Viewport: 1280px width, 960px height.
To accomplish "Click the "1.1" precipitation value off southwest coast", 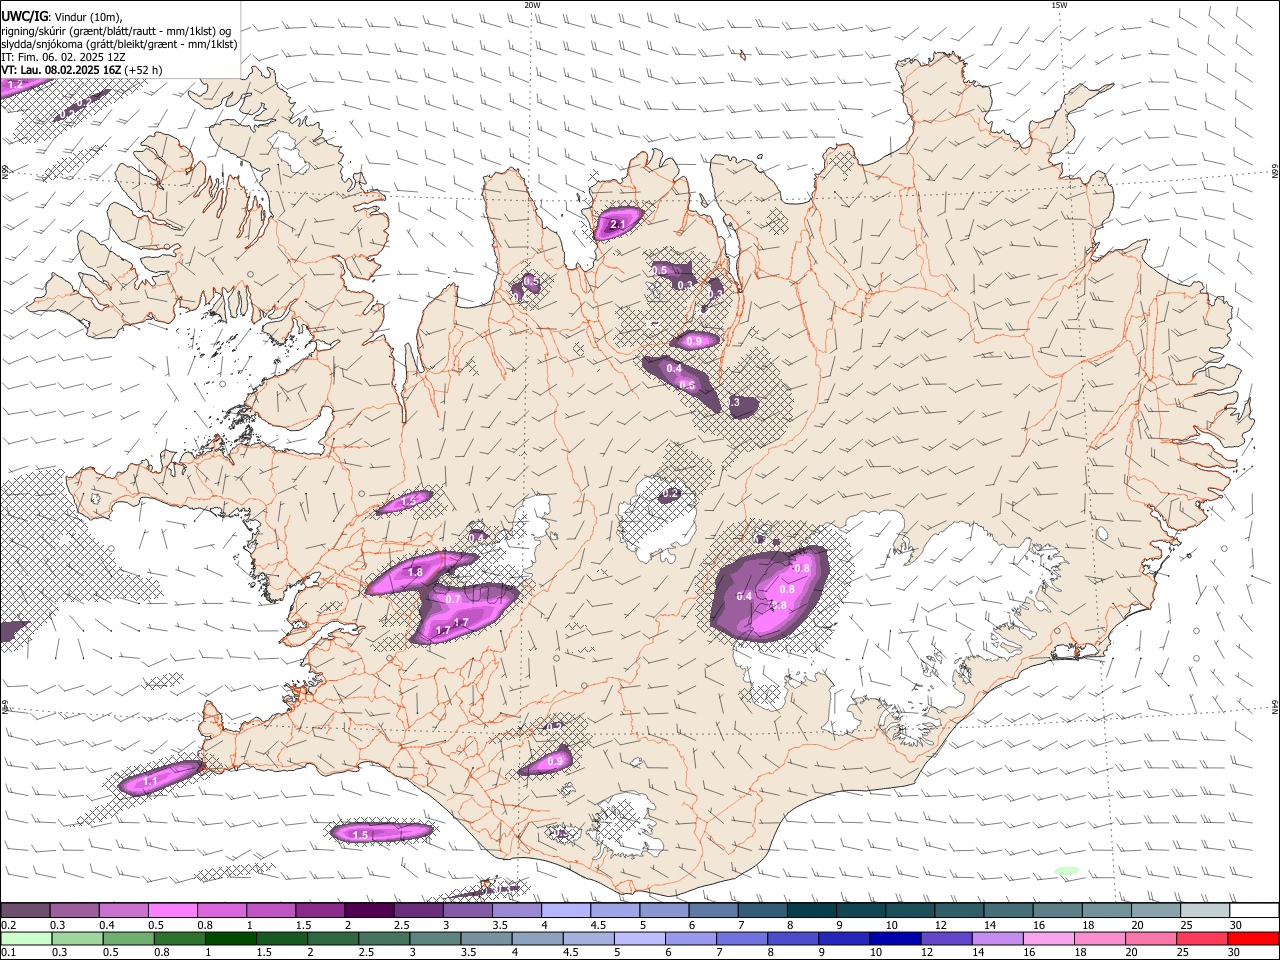I will point(151,781).
